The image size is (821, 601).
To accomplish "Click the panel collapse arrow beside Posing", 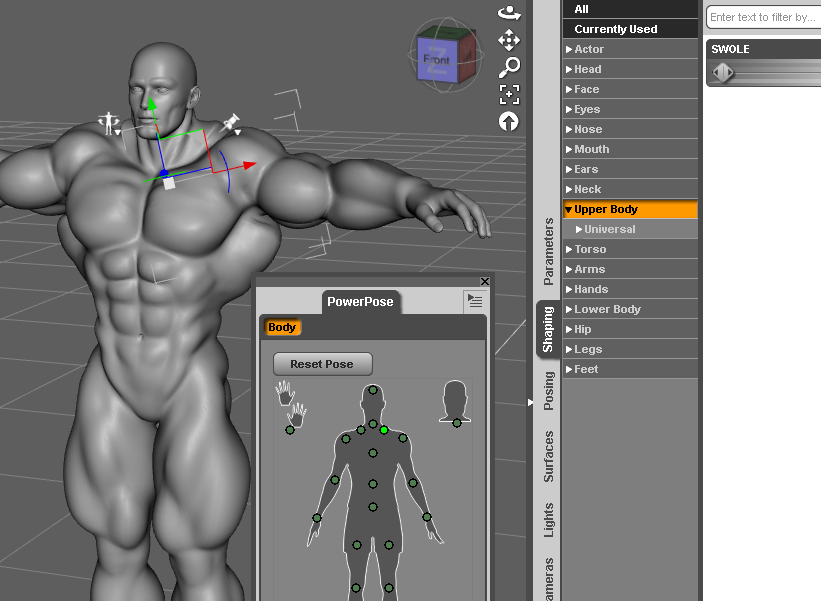I will coord(530,403).
